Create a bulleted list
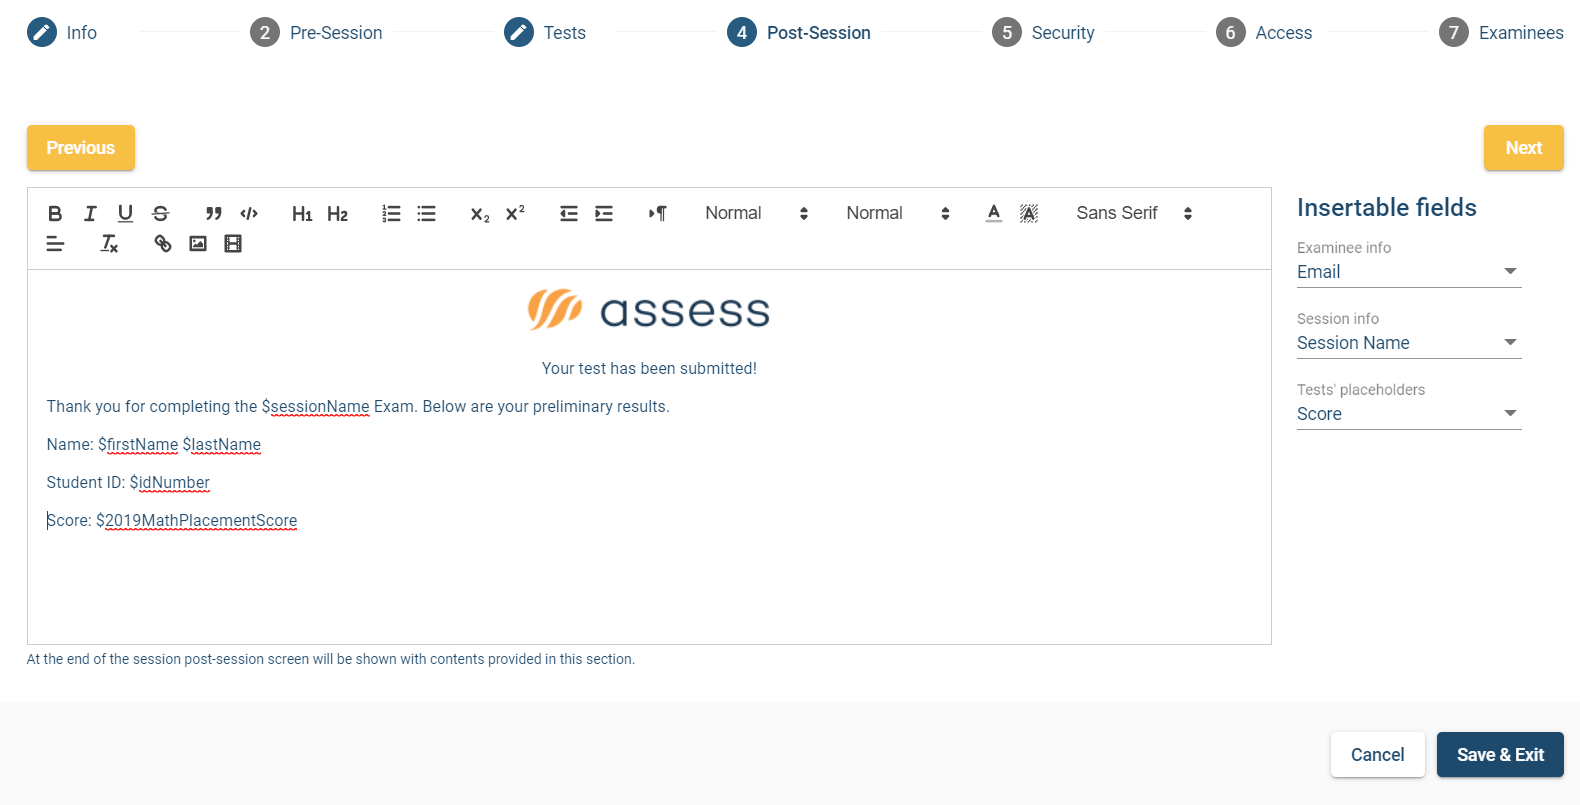The height and width of the screenshot is (805, 1580). click(426, 213)
